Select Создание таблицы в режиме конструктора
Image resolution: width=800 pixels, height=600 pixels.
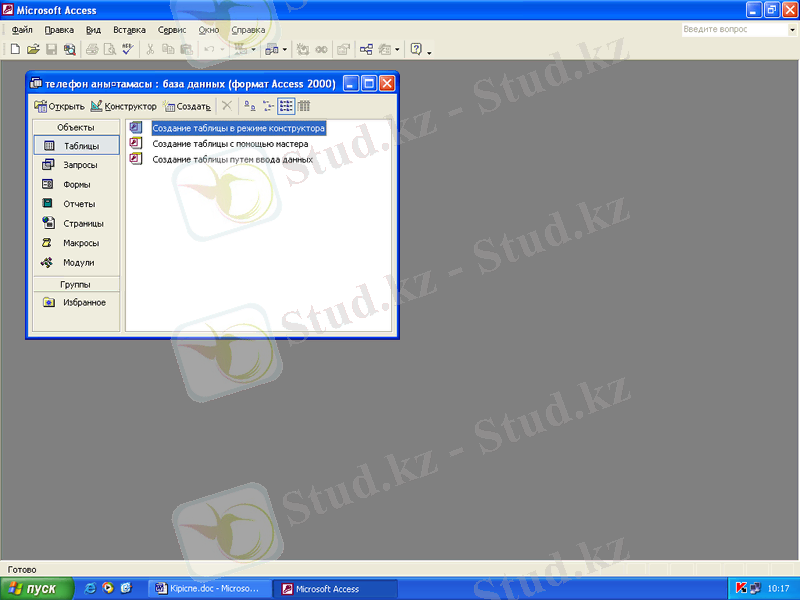click(238, 128)
